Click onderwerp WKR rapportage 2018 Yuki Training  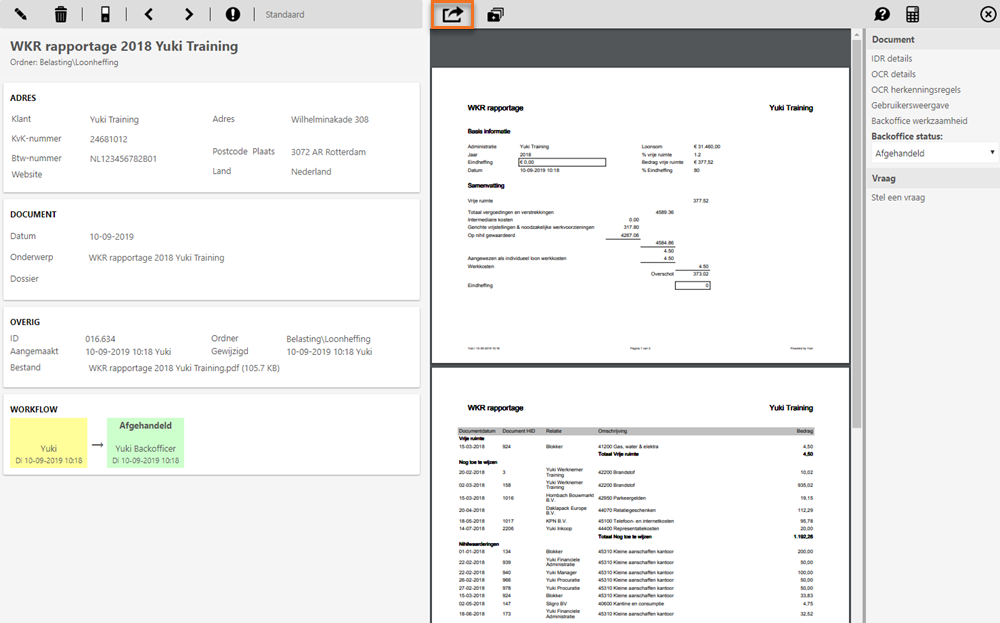pyautogui.click(x=156, y=258)
